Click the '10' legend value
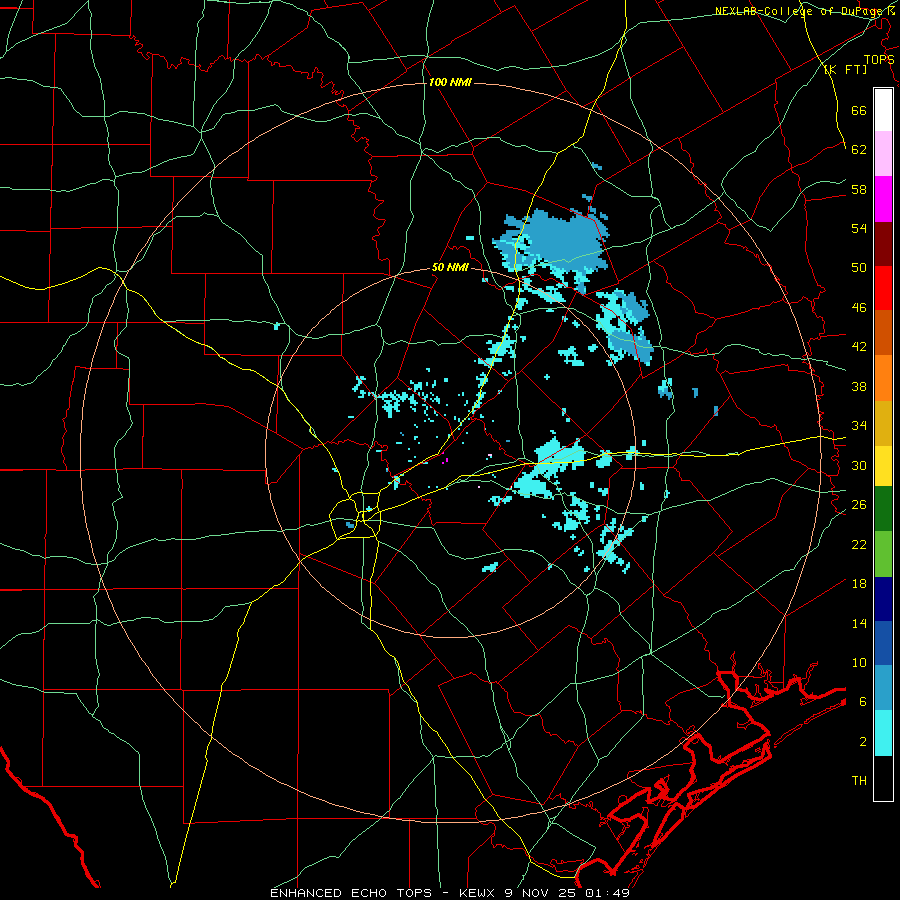Image resolution: width=900 pixels, height=900 pixels. click(859, 662)
